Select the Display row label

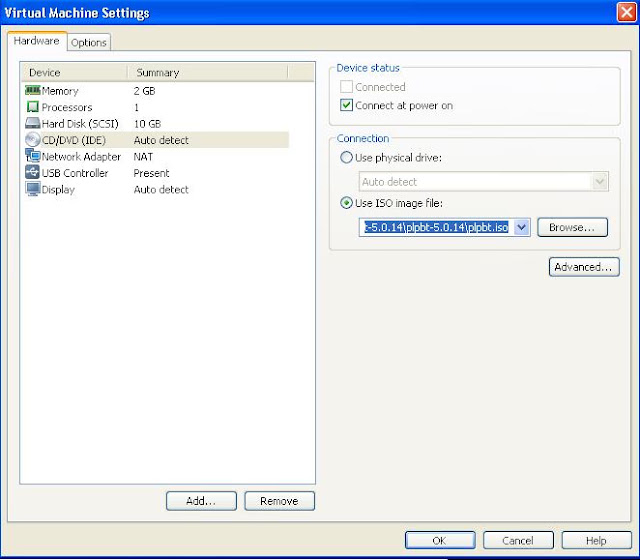(x=58, y=189)
